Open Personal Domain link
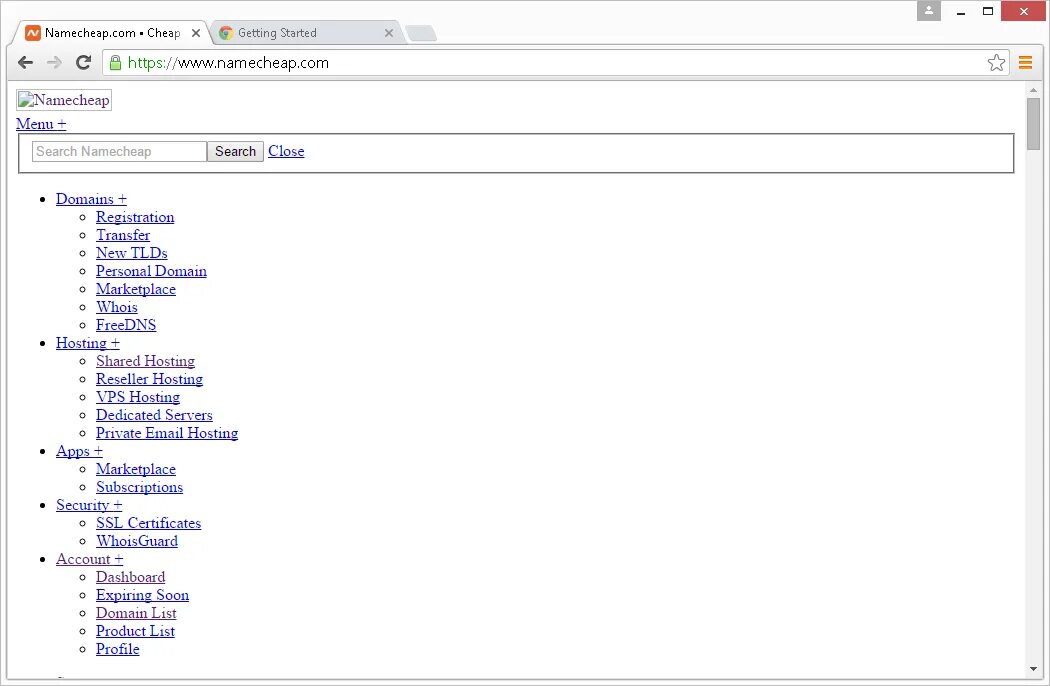Screen dimensions: 1050x686 151,271
